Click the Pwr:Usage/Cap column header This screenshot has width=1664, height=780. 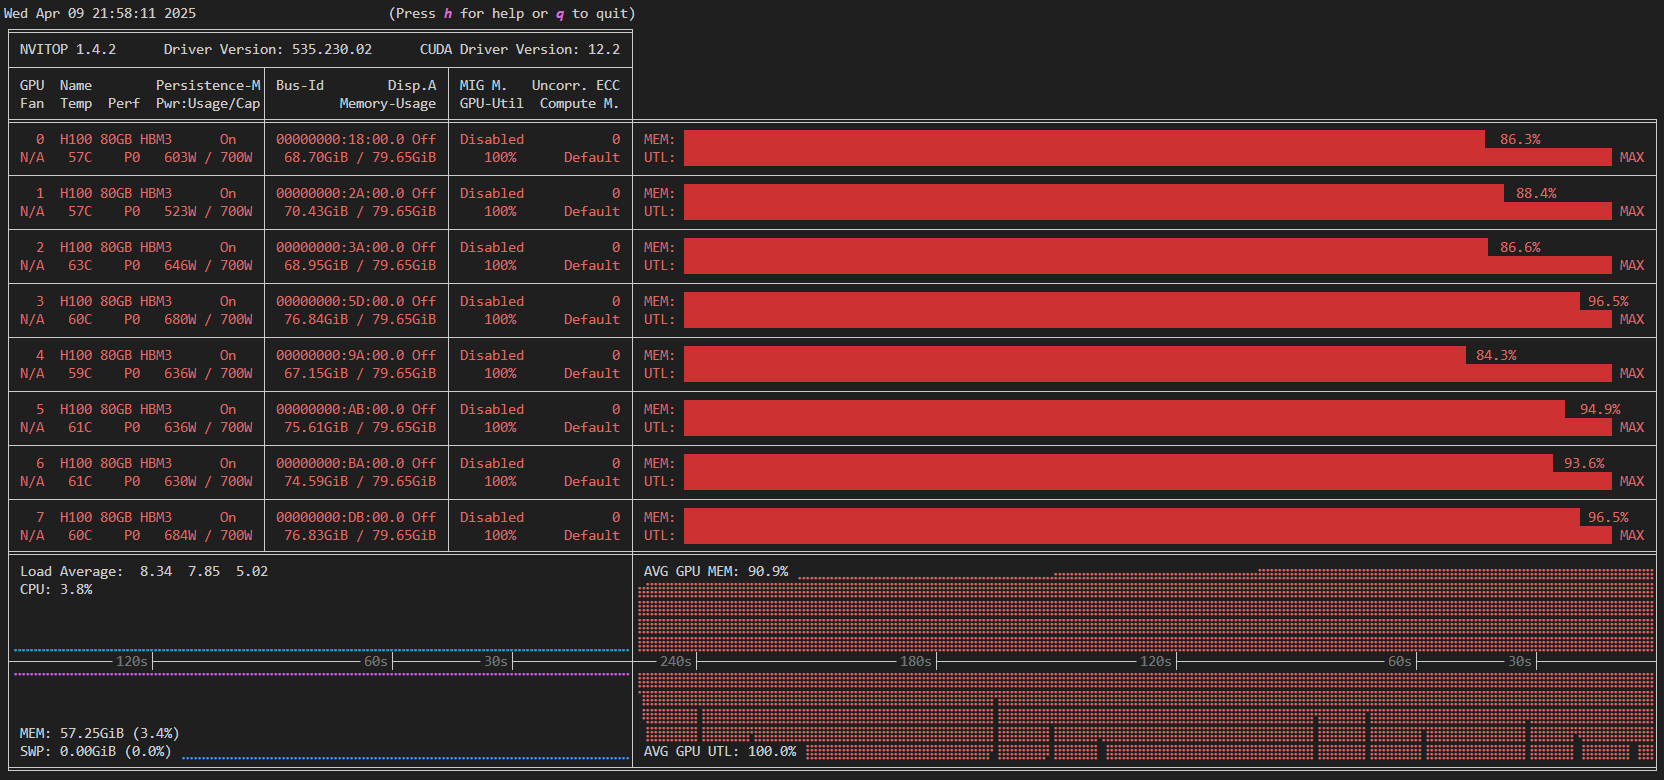click(208, 103)
